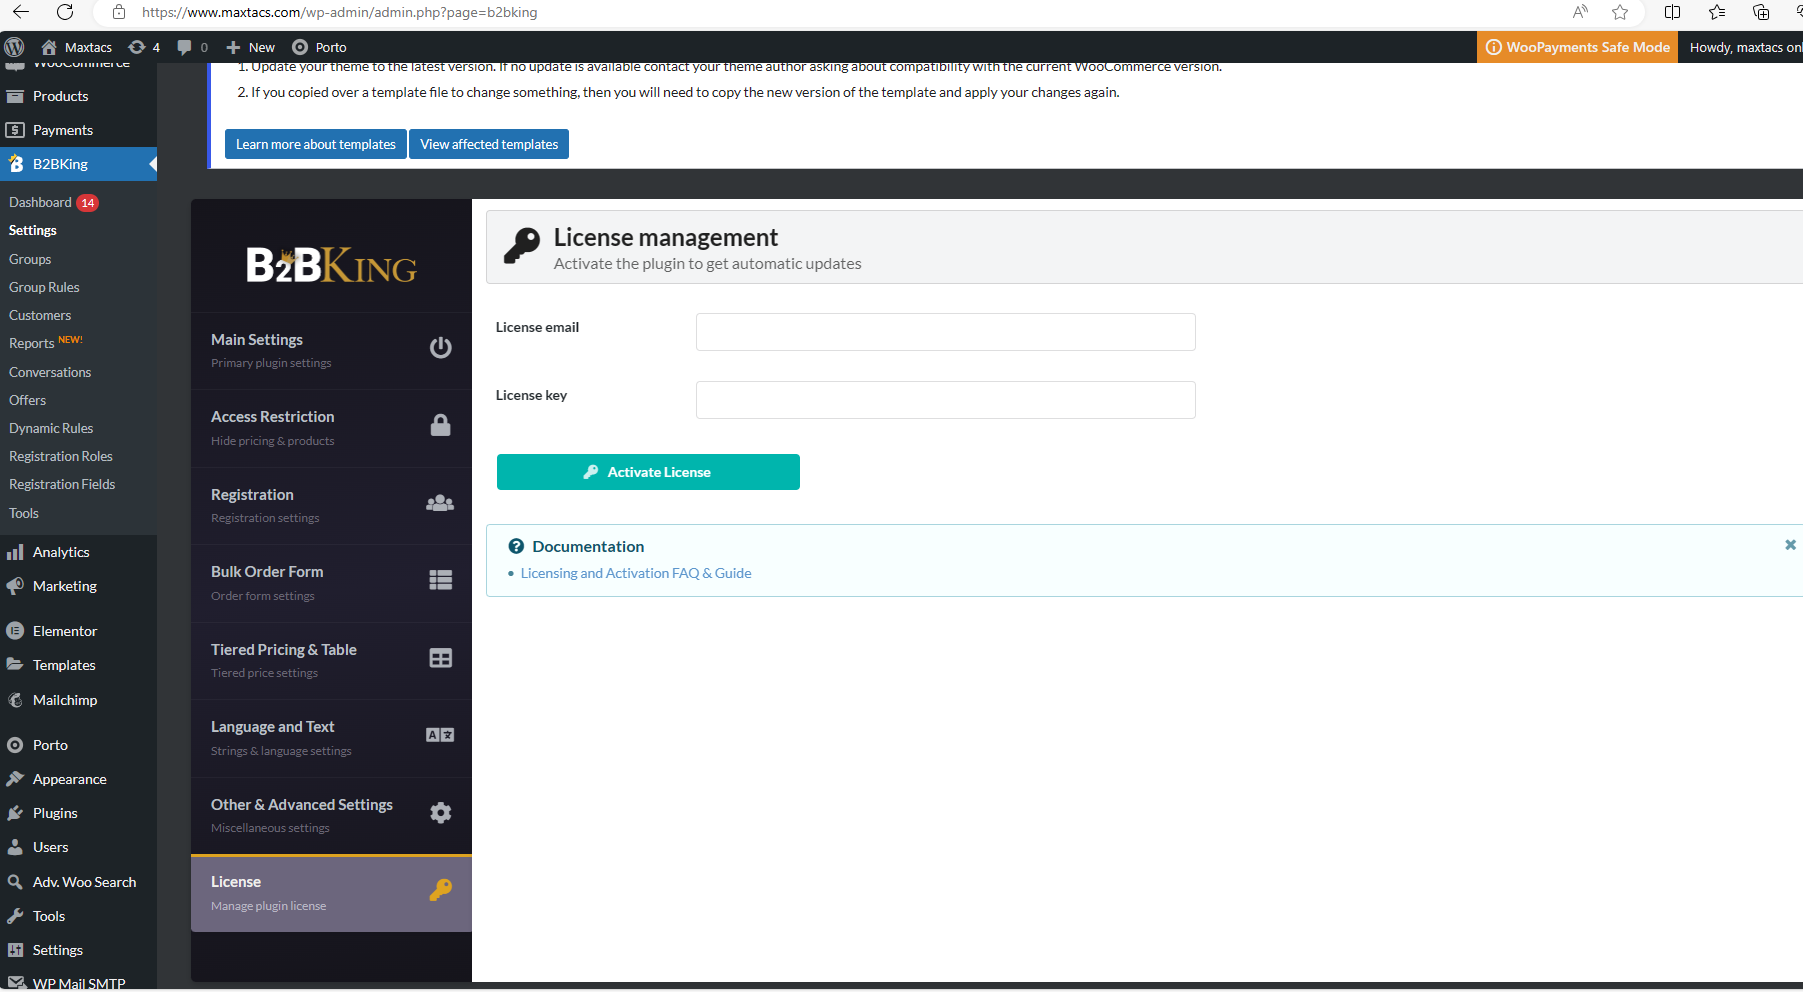Click the table icon for Tiered Pricing
Image resolution: width=1803 pixels, height=992 pixels.
pos(440,658)
